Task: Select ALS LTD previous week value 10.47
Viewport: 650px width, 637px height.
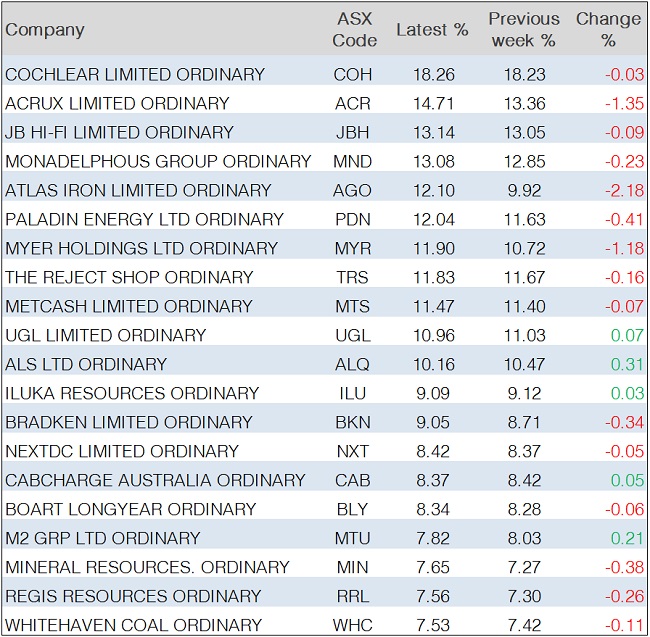Action: pos(525,364)
